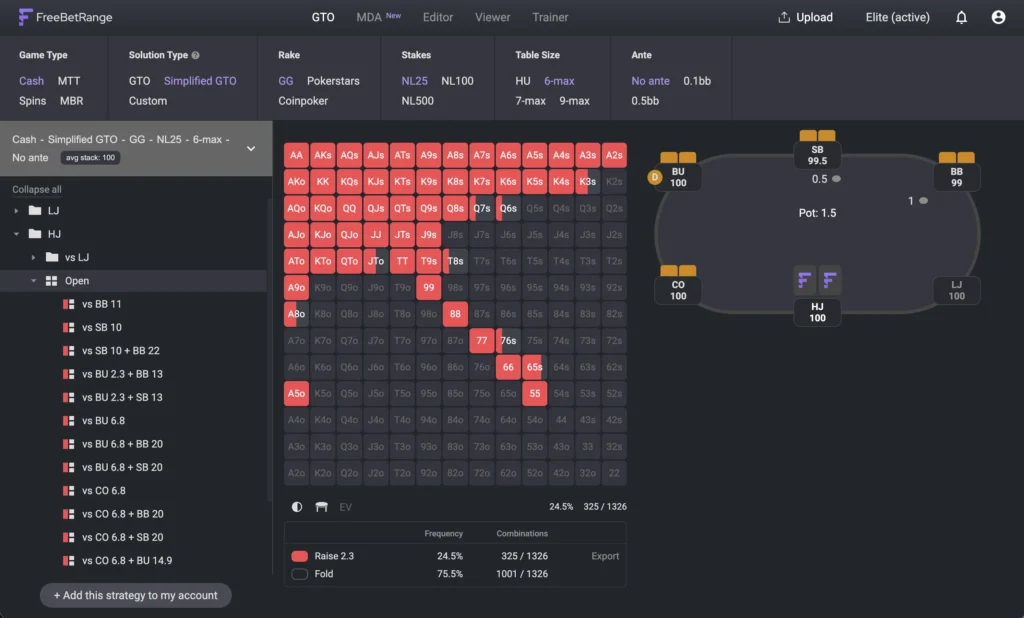Switch to the Trainer tab
1024x618 pixels.
(x=550, y=17)
